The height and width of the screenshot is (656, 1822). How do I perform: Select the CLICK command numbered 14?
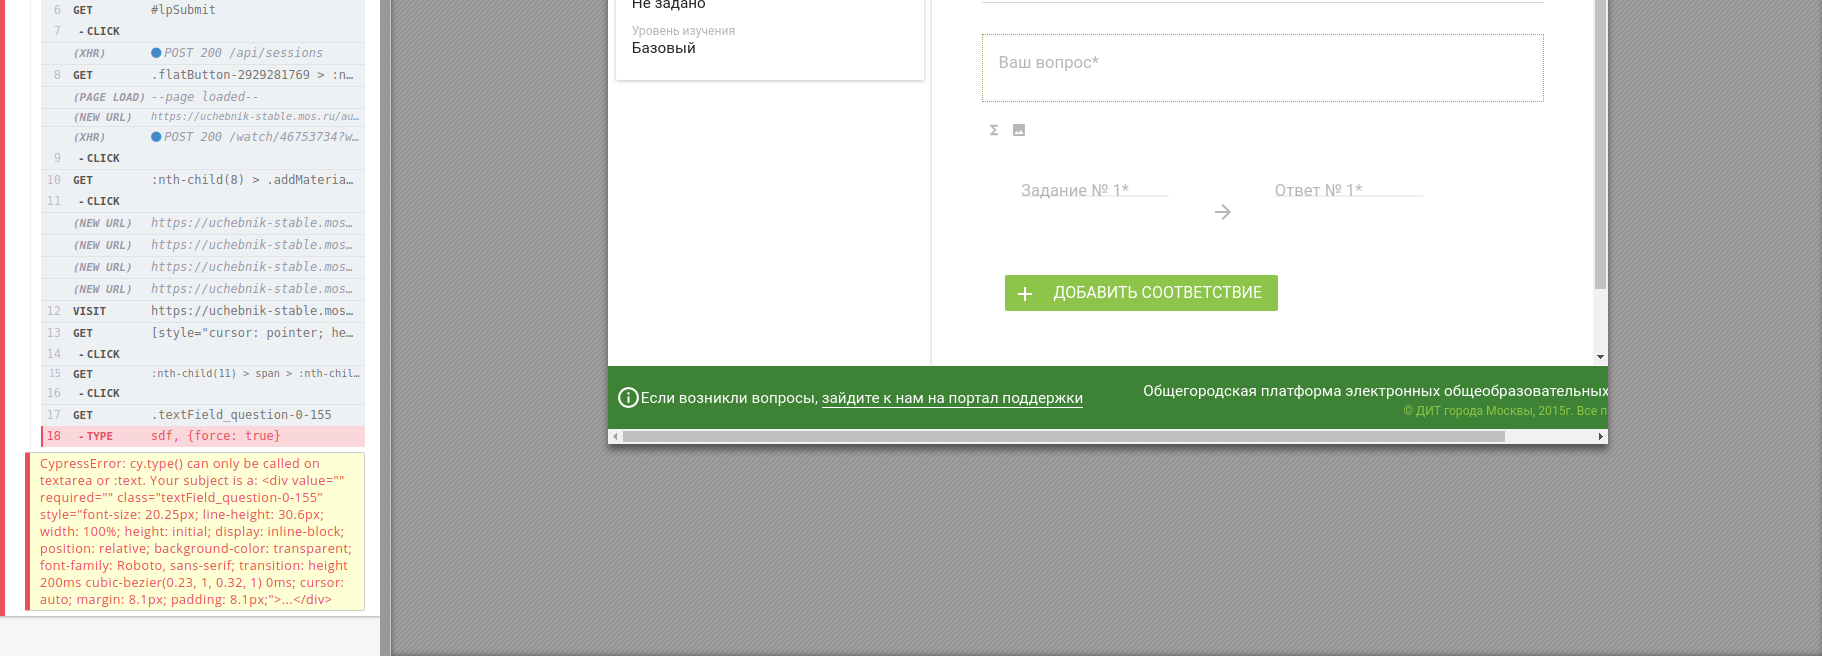click(x=203, y=355)
